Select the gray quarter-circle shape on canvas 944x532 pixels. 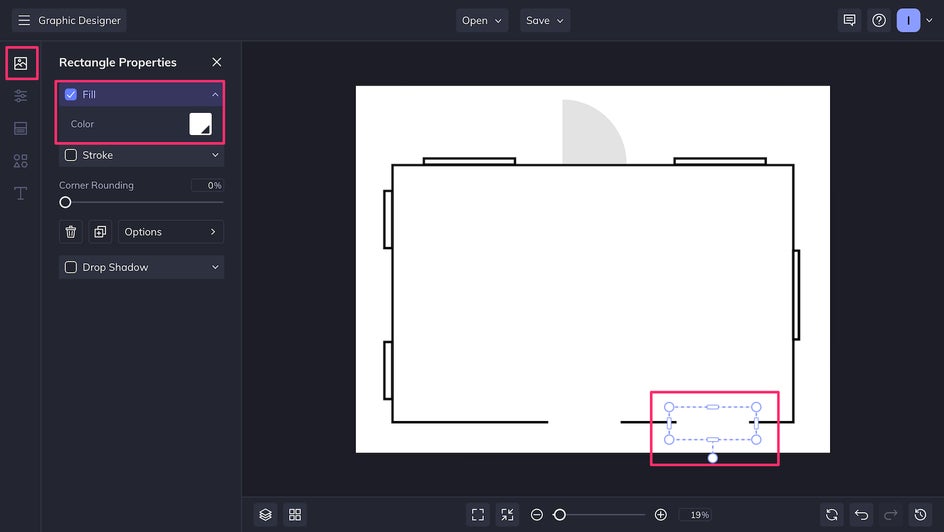pyautogui.click(x=587, y=137)
